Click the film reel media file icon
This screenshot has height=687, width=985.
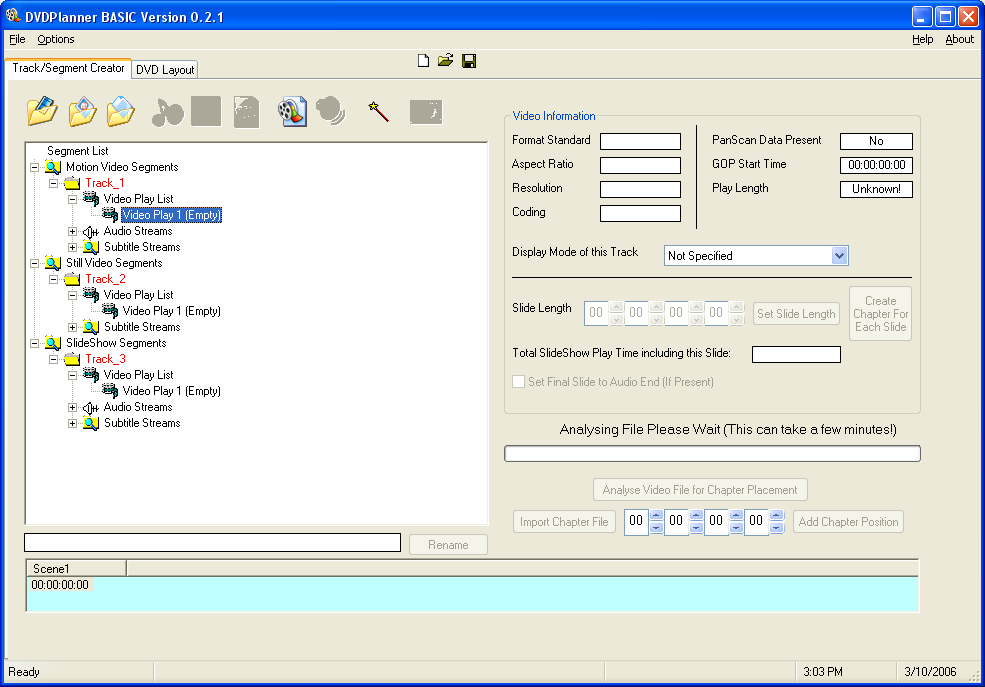(292, 111)
